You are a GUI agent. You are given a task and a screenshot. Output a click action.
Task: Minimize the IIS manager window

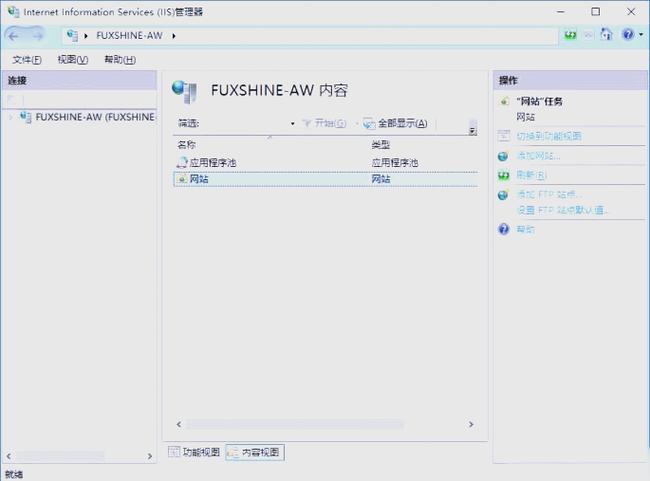[561, 12]
